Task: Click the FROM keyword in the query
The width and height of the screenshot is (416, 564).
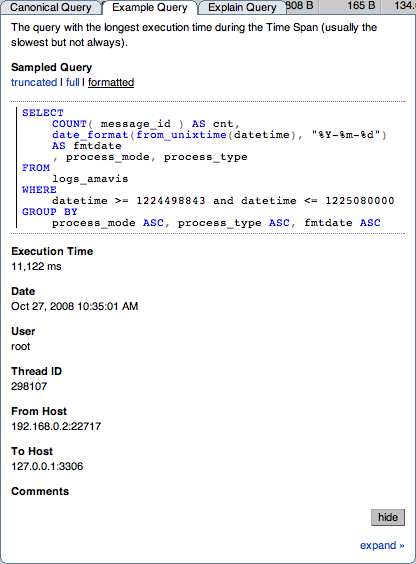Action: [36, 168]
